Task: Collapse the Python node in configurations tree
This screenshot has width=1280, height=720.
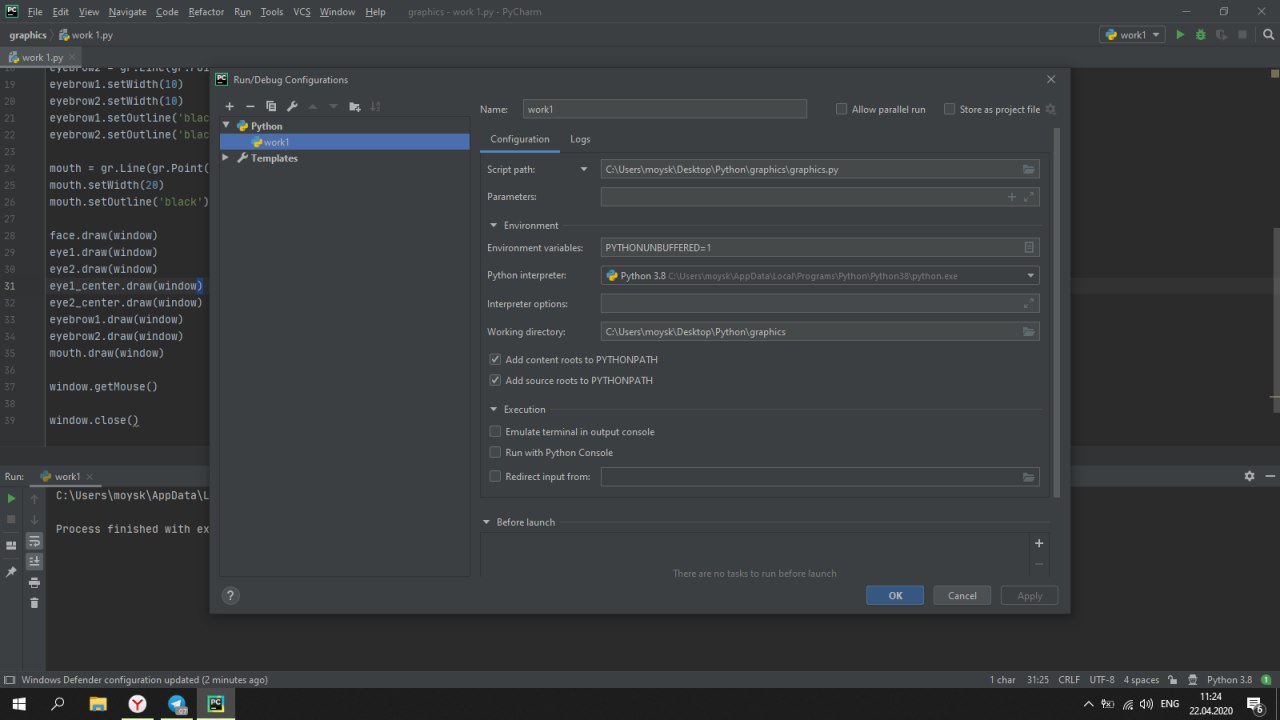Action: (x=227, y=126)
